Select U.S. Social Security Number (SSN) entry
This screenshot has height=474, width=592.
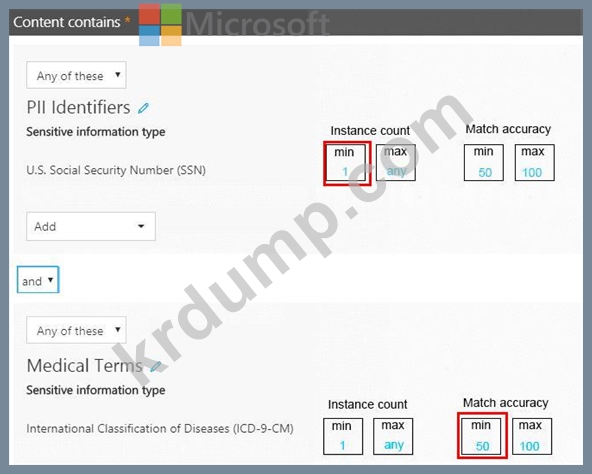[116, 170]
